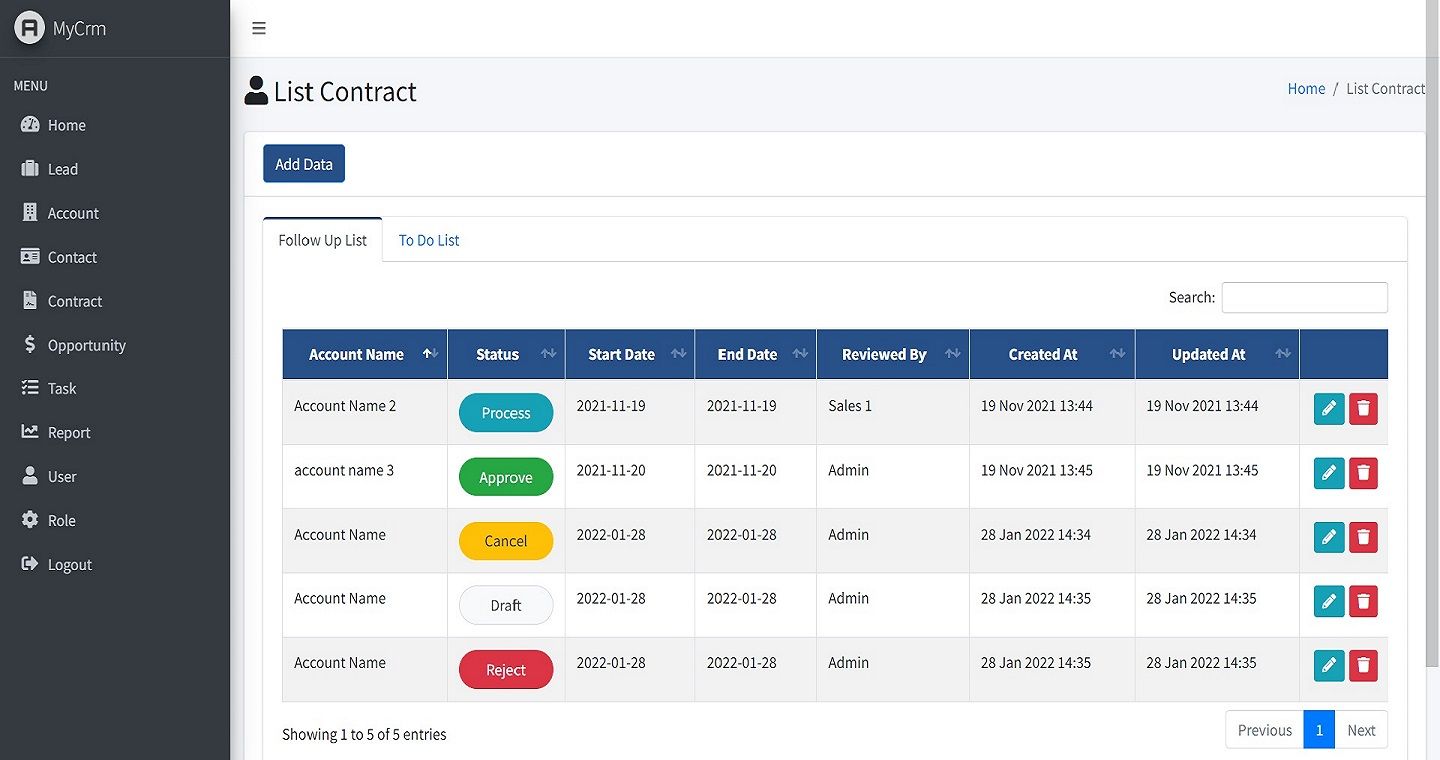Open Opportunity from the sidebar menu

[x=87, y=345]
